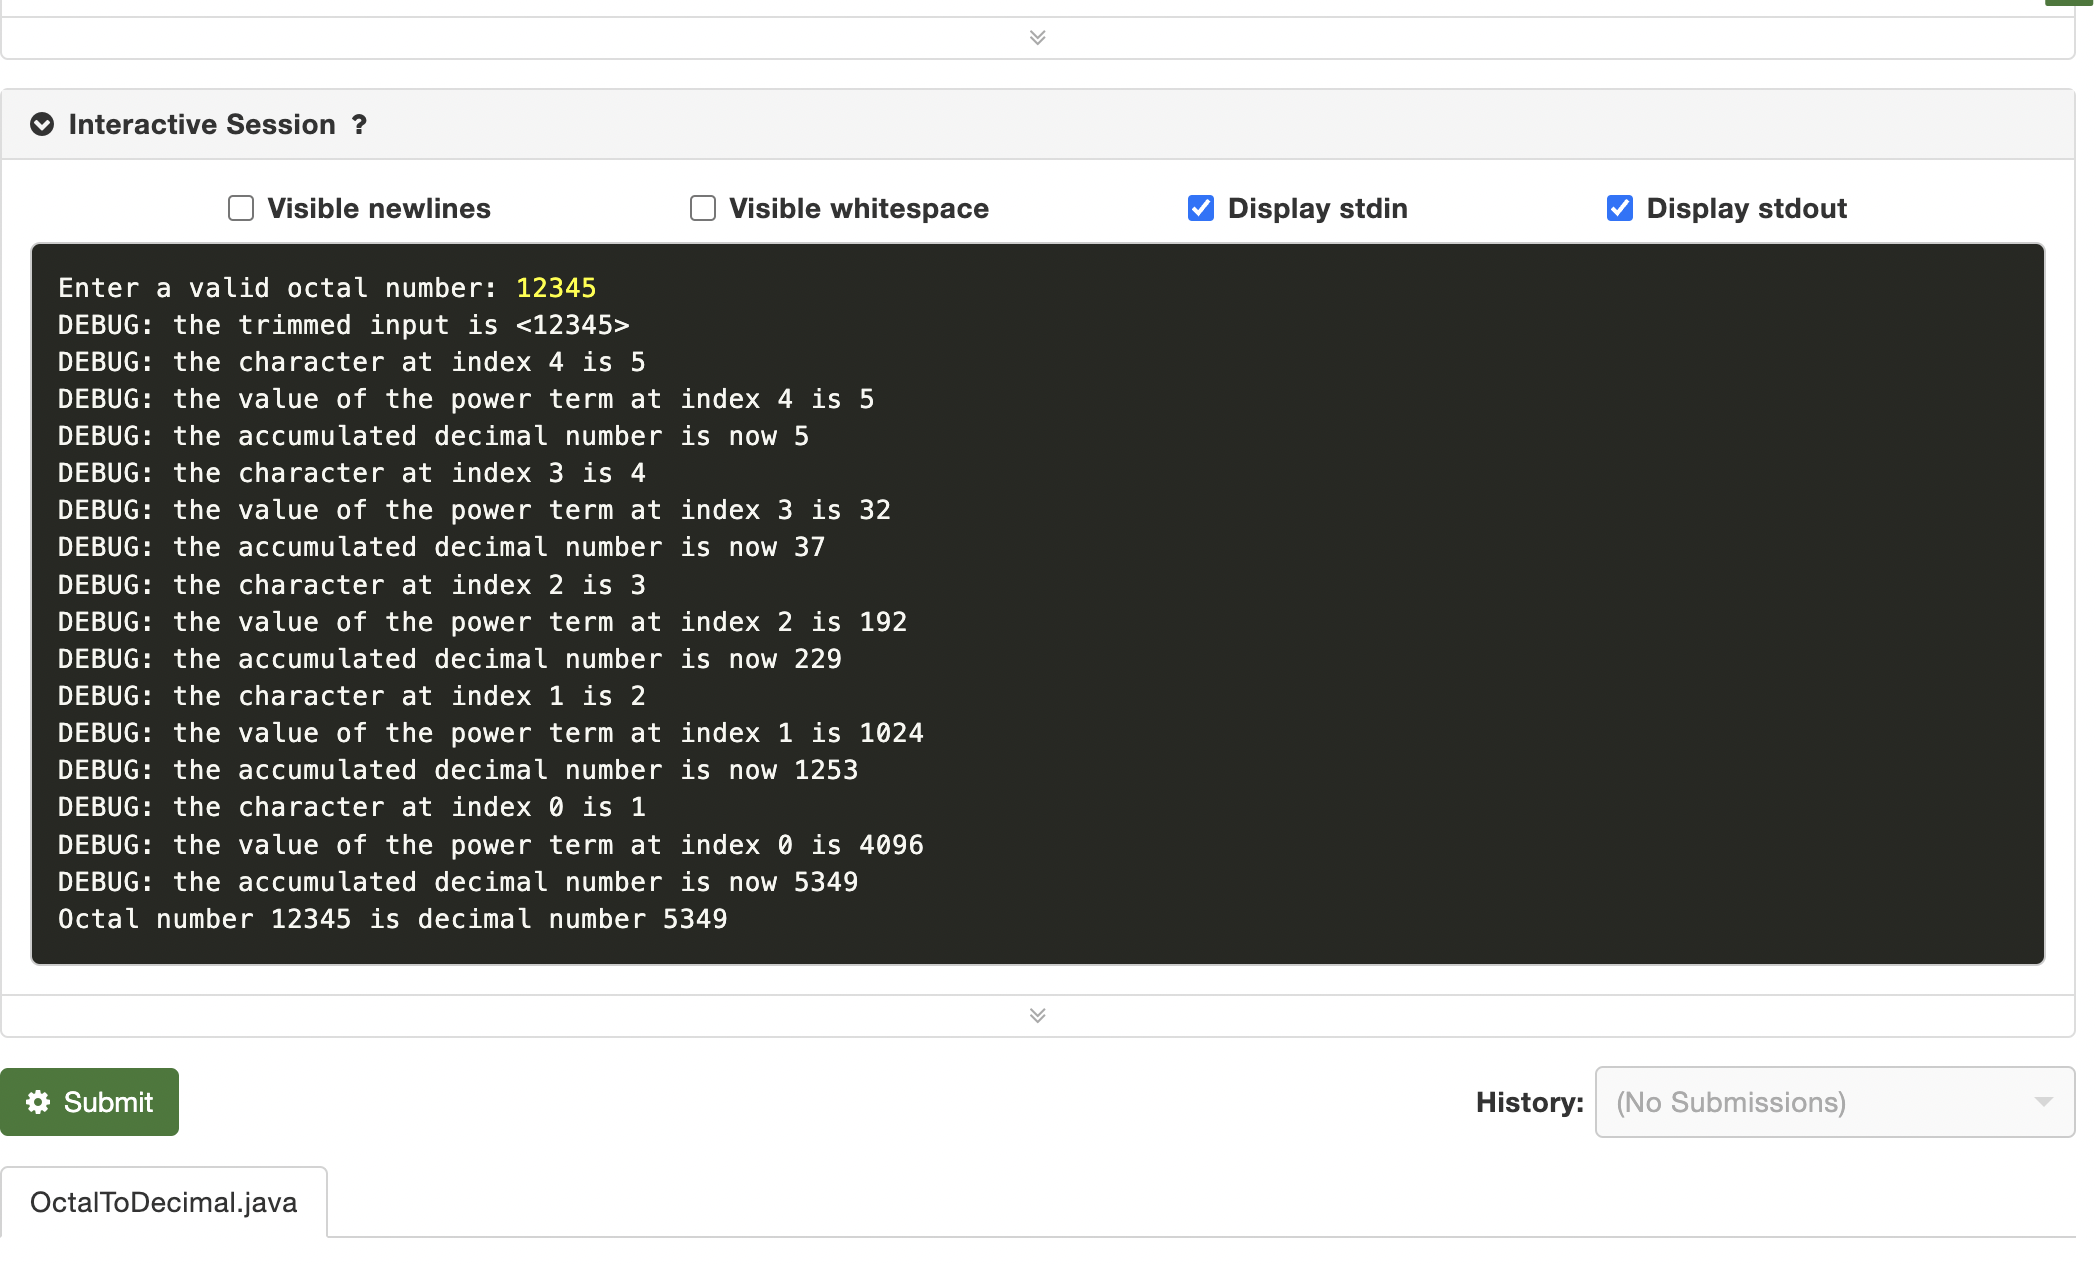Click the line with trimmed input <12345>

click(344, 325)
